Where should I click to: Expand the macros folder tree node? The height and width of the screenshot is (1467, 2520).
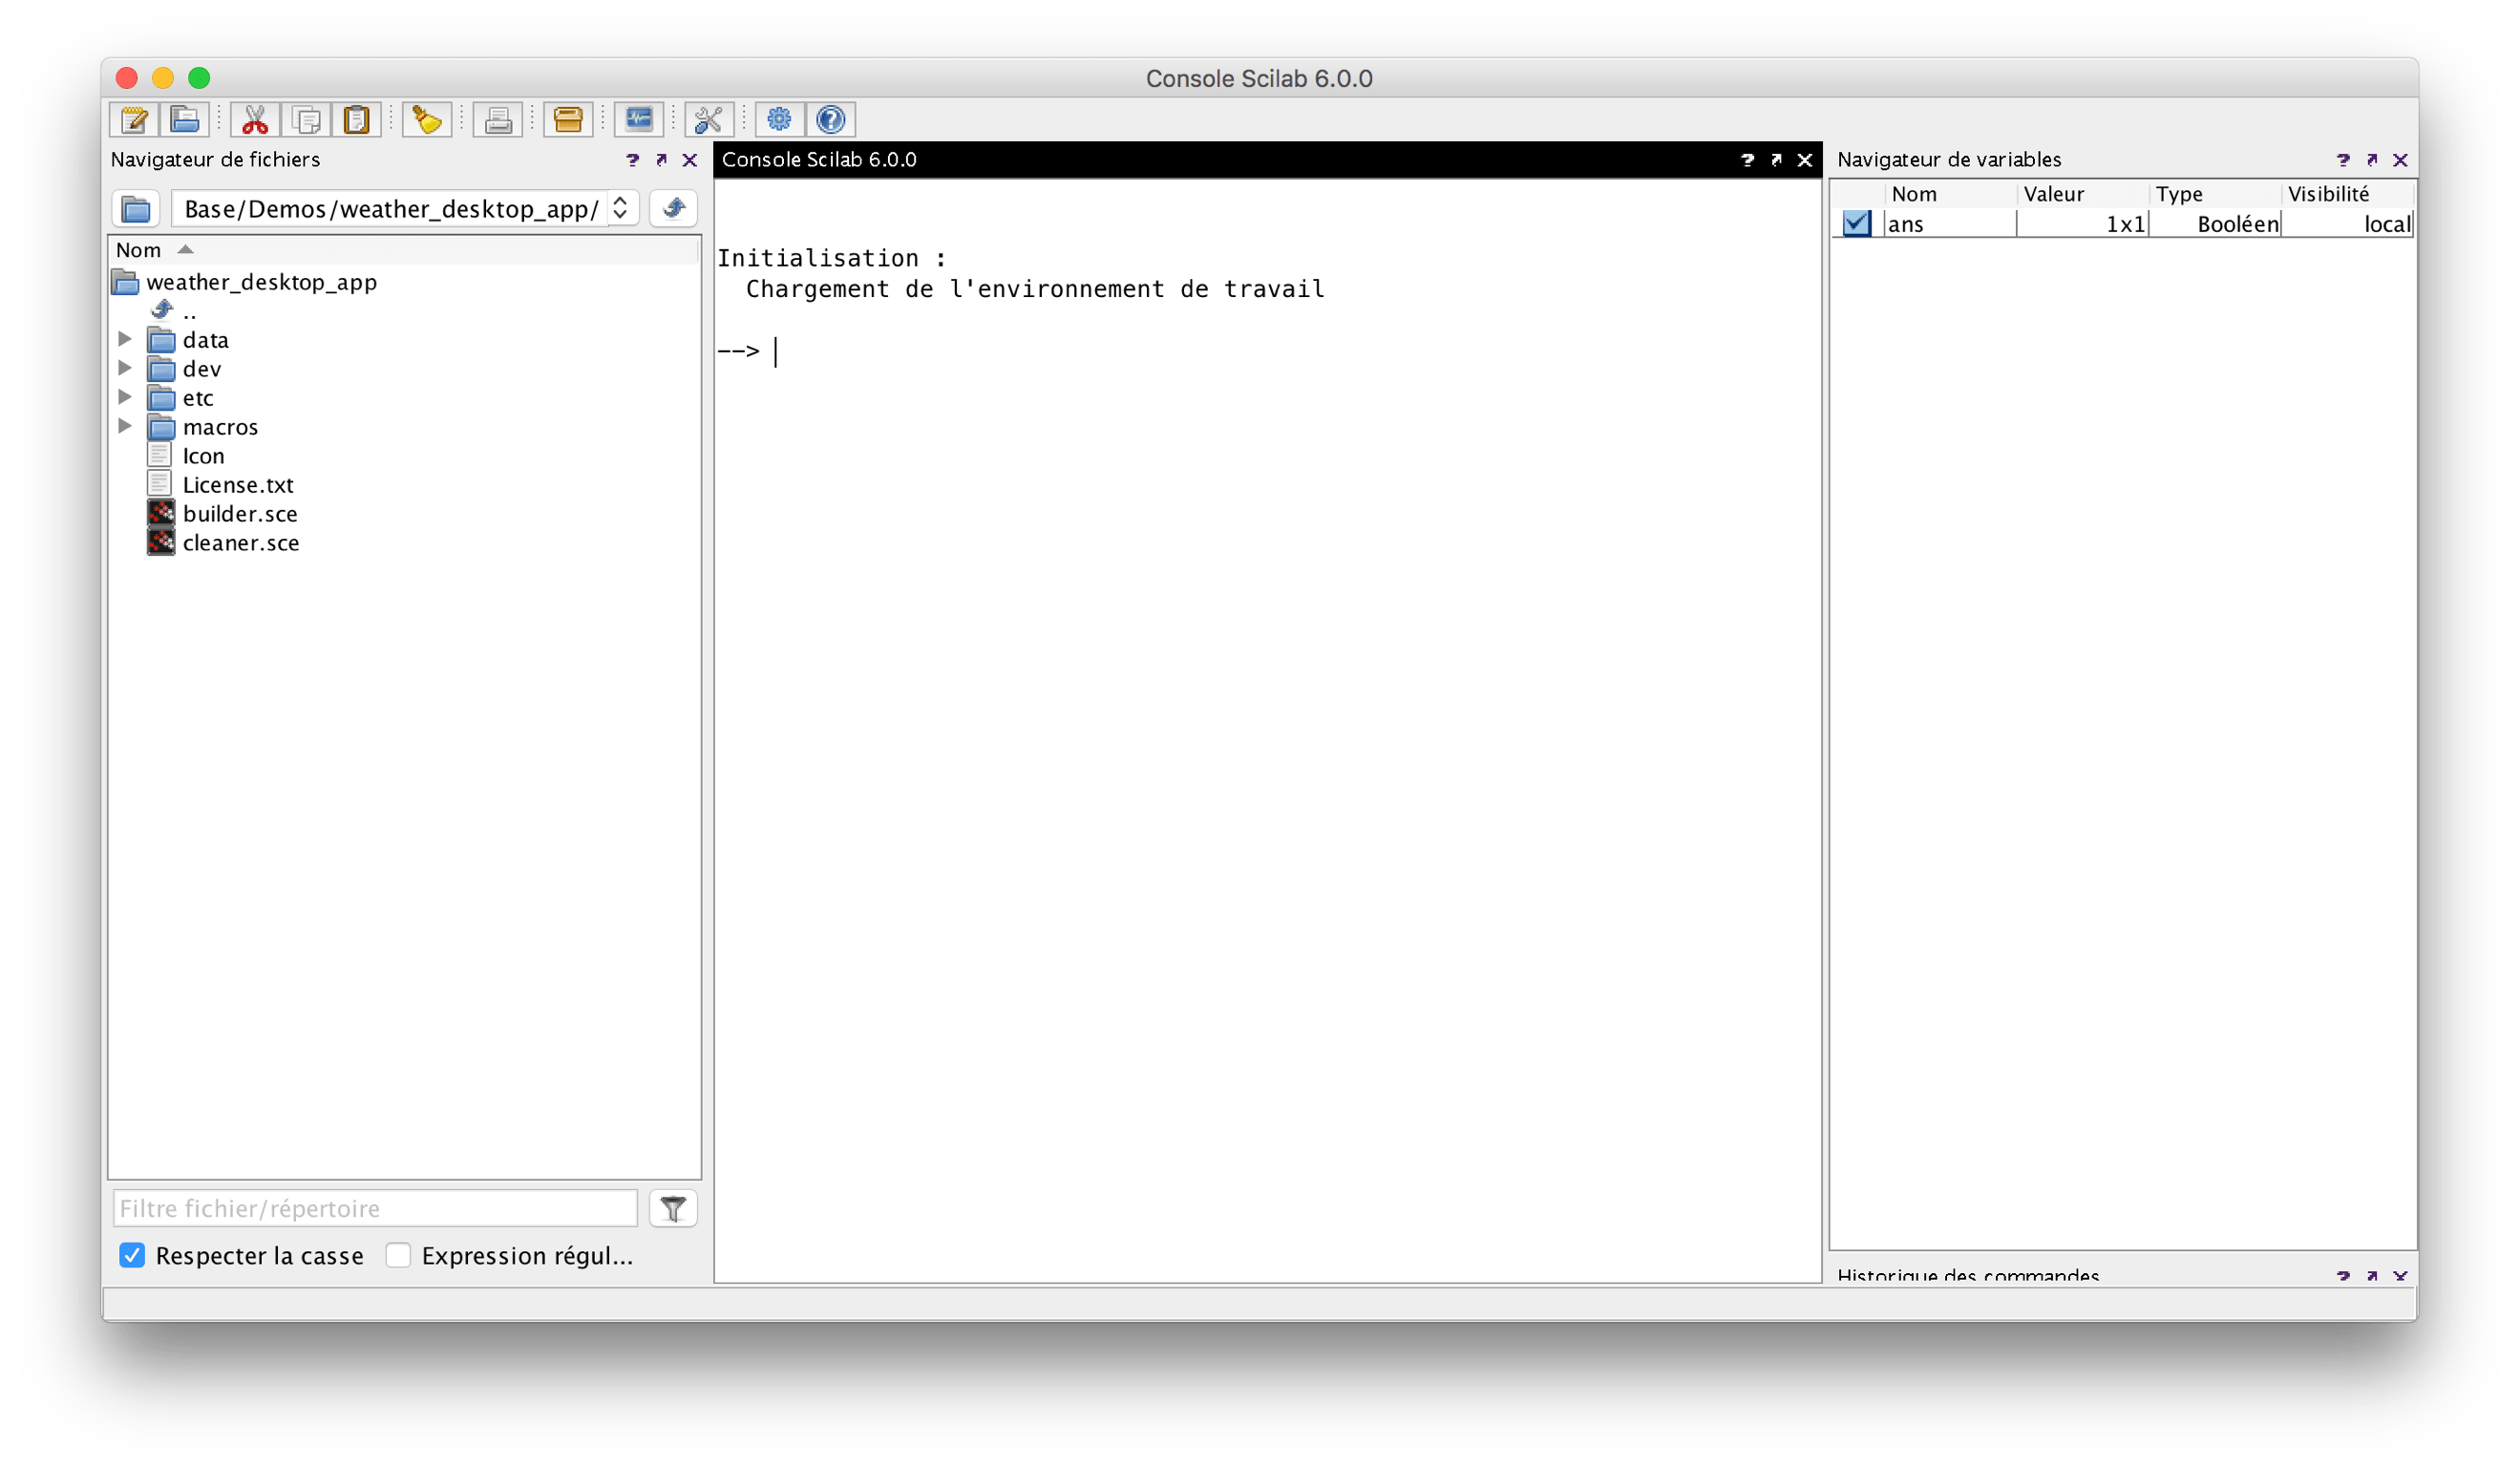tap(125, 426)
